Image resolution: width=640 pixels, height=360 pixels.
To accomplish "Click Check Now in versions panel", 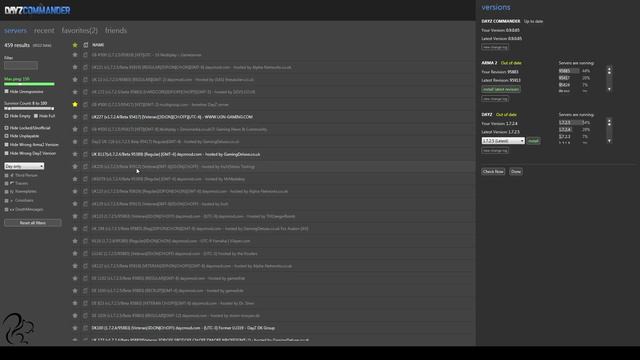I will pyautogui.click(x=493, y=171).
